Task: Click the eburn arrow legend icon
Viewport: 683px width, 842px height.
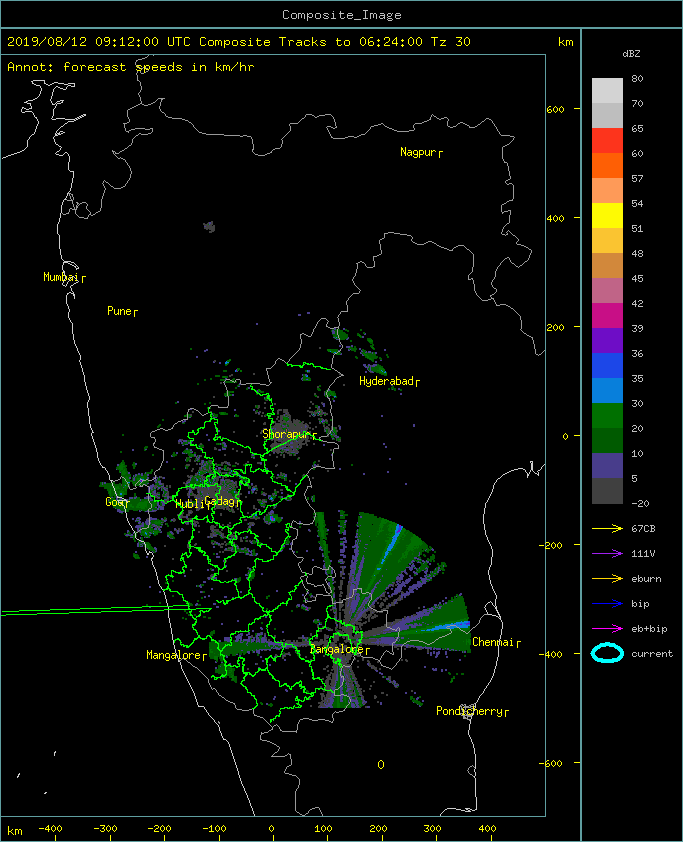Action: pyautogui.click(x=607, y=579)
